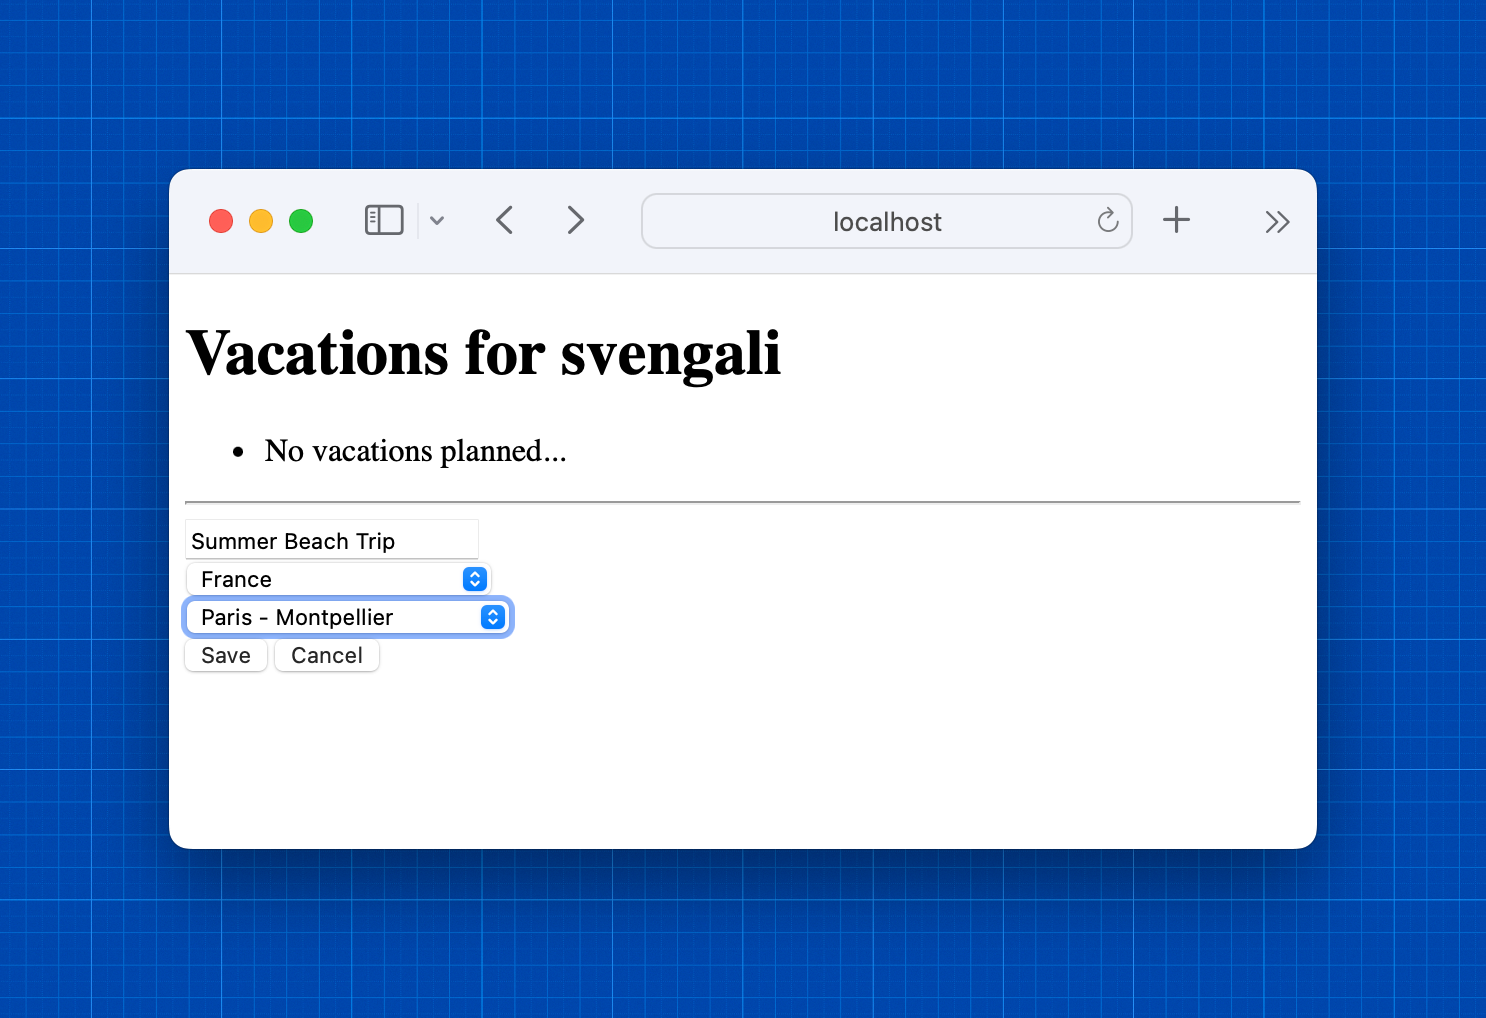
Task: Select the "Vacations for svengali" heading
Action: click(x=483, y=353)
